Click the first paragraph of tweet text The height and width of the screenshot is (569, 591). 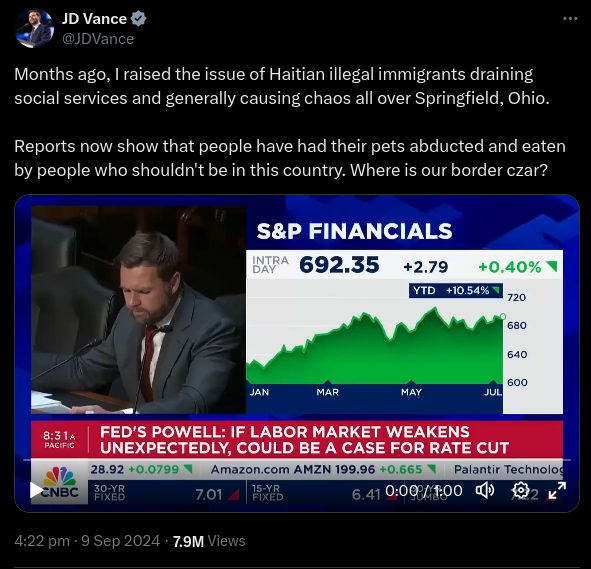[282, 86]
